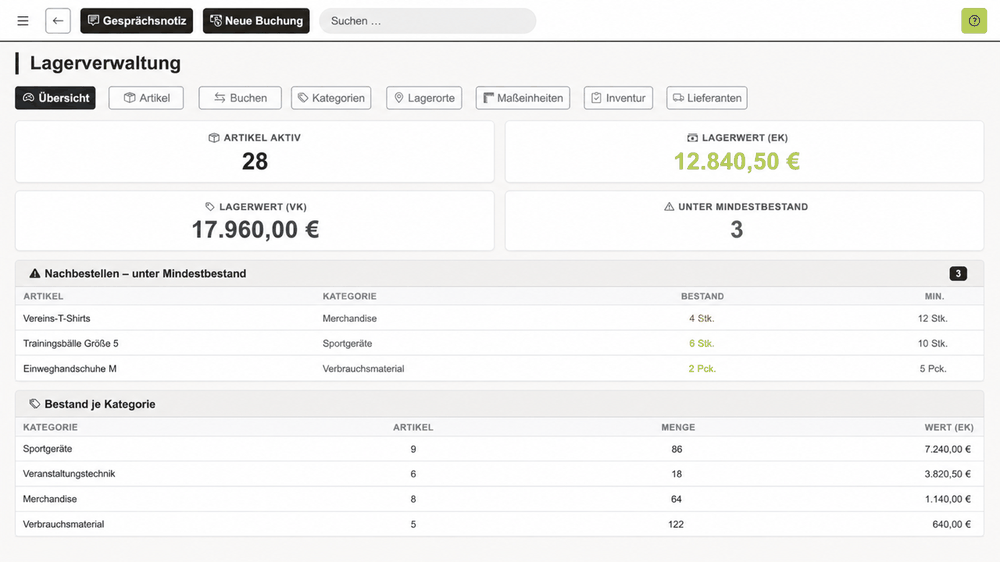Click the Veranstaltungstechnik category row
The height and width of the screenshot is (562, 1000).
coord(499,474)
